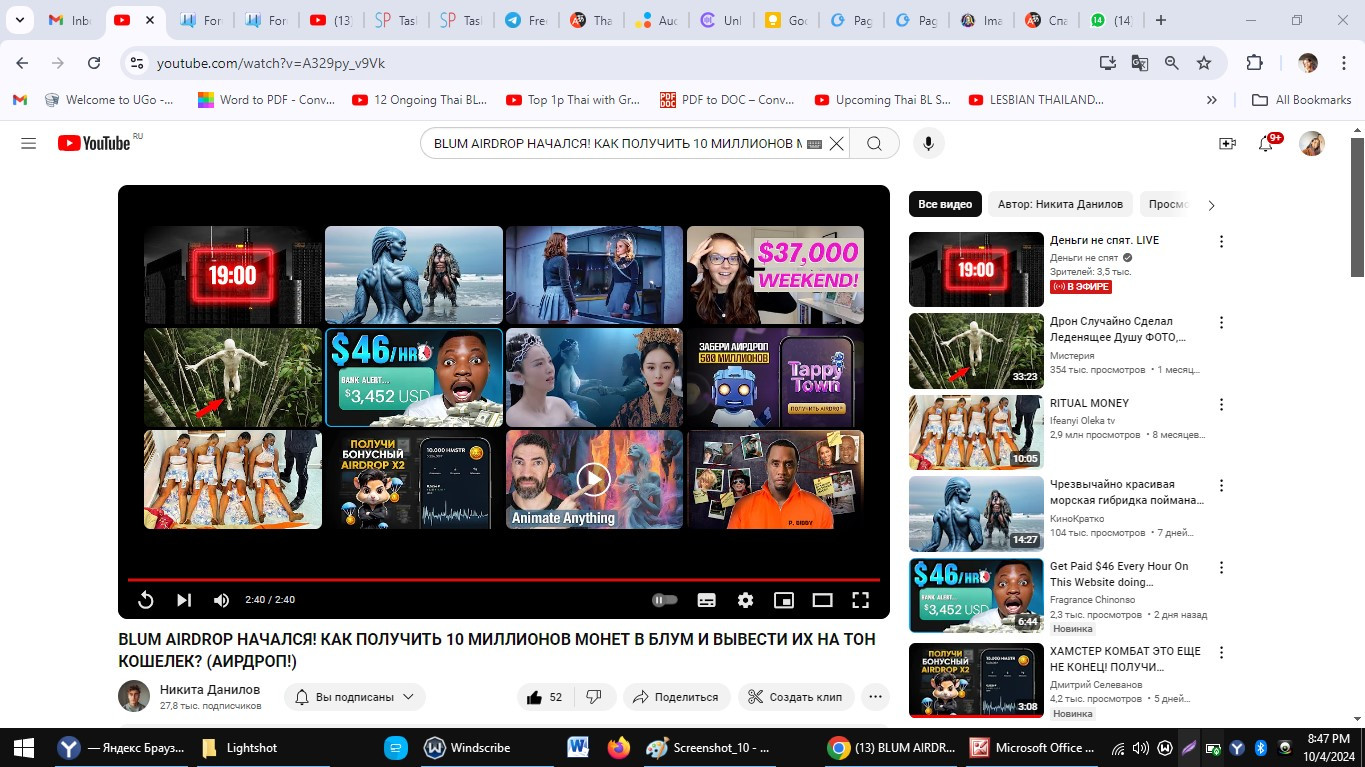Screen dimensions: 1365x767
Task: Expand the Вы подписаны subscription dropdown
Action: tap(355, 697)
